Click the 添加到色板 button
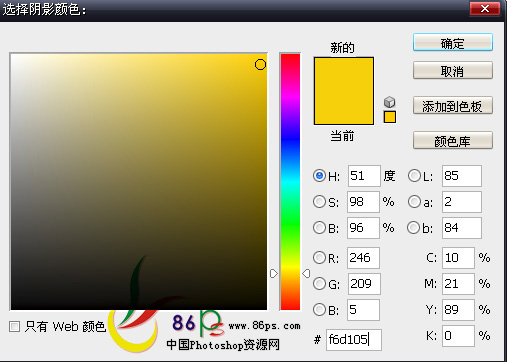 point(453,106)
